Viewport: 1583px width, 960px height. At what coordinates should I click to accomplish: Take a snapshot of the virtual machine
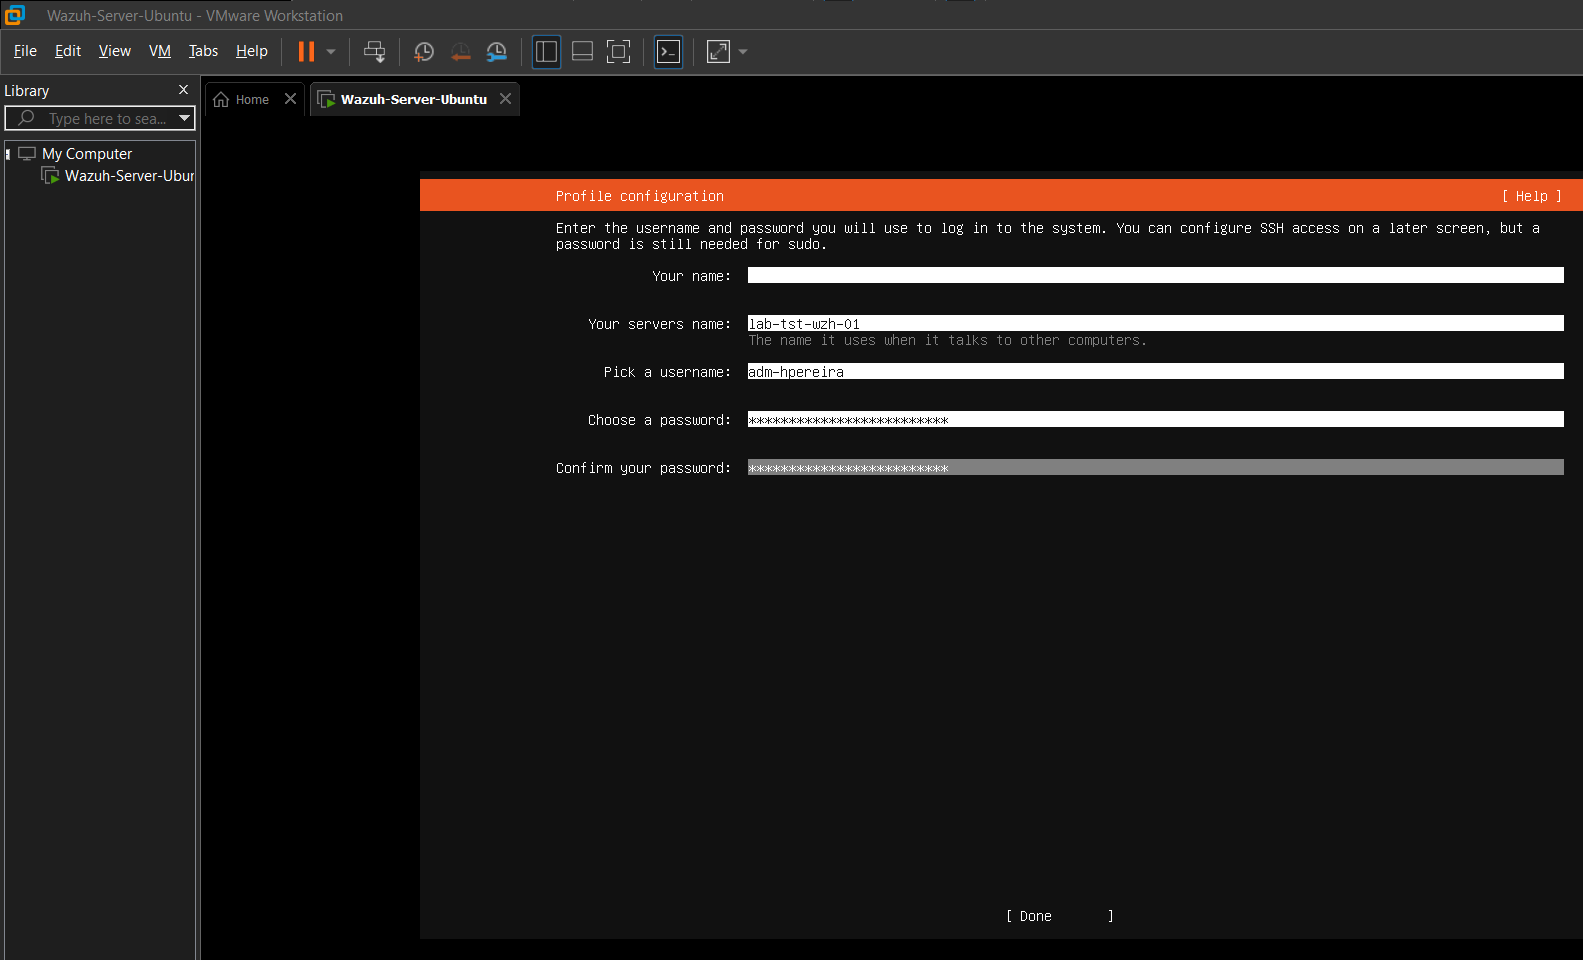point(424,51)
